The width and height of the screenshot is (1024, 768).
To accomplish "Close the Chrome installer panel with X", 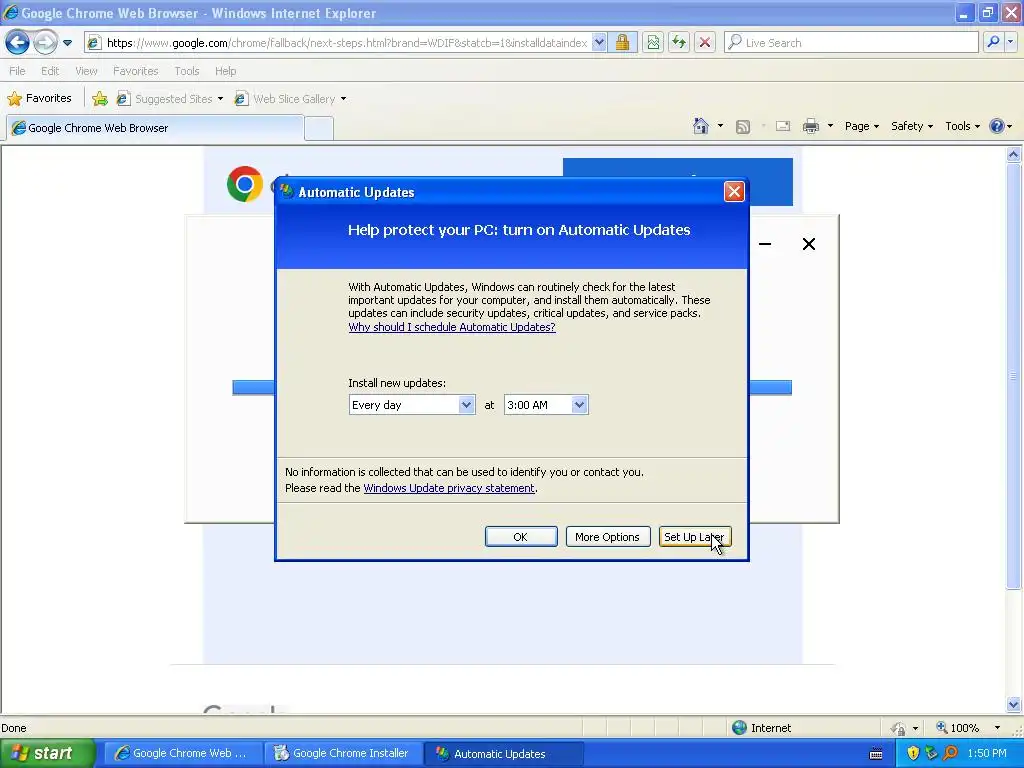I will [x=808, y=244].
